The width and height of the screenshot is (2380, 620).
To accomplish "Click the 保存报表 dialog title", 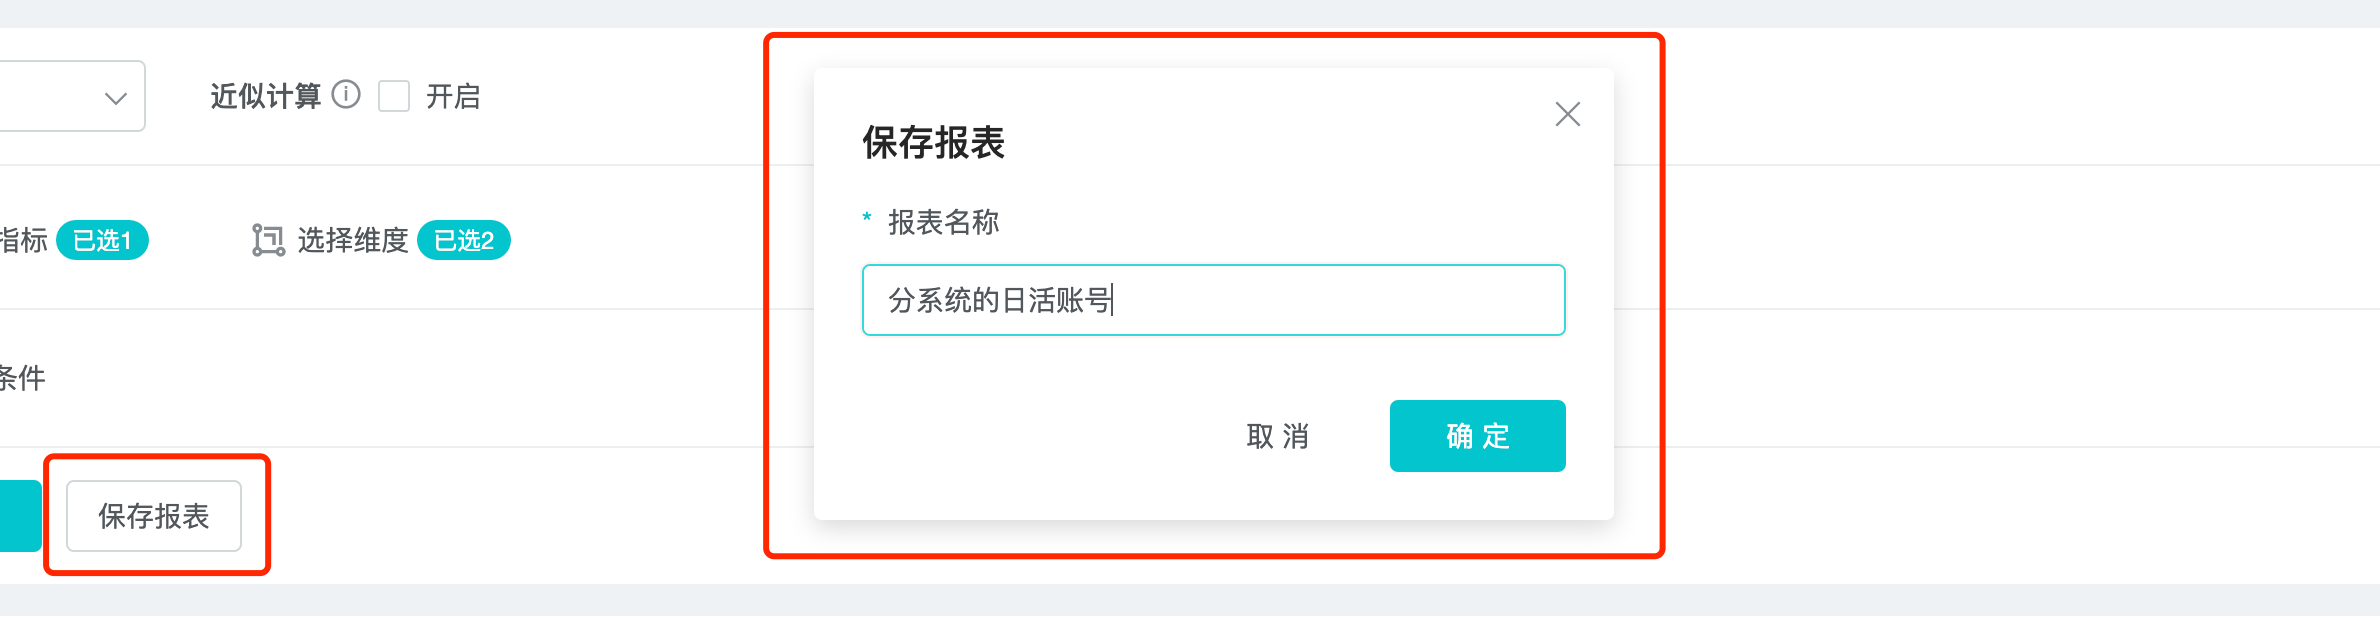I will (x=933, y=143).
